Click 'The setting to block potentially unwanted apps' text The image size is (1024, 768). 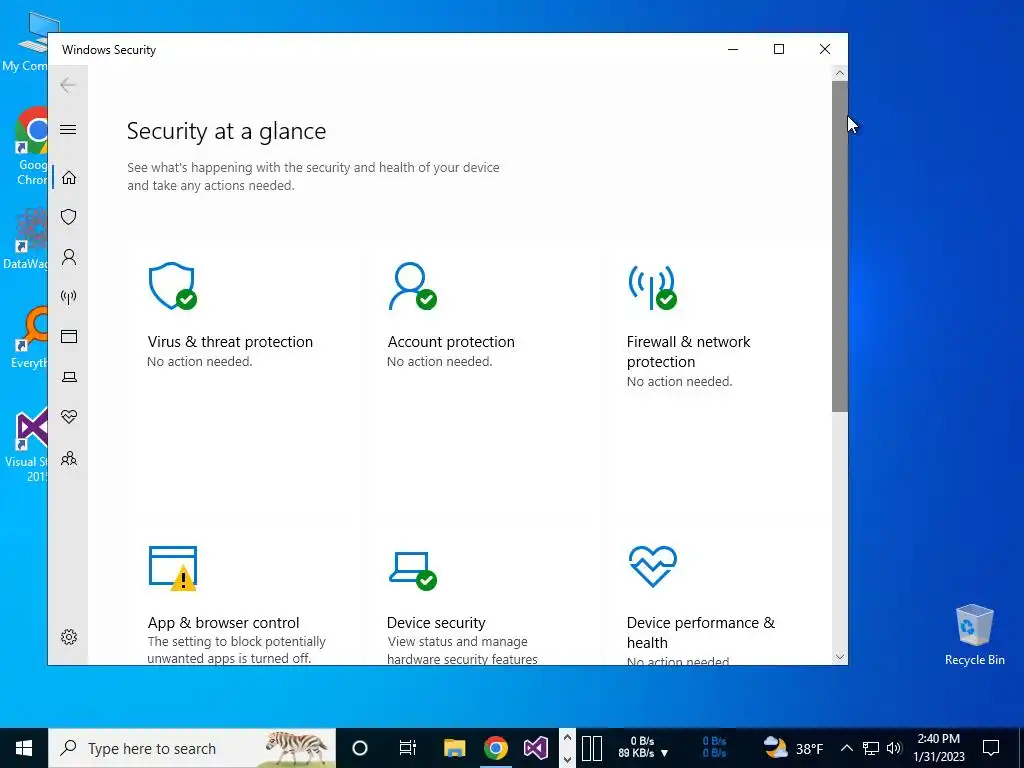tap(236, 650)
